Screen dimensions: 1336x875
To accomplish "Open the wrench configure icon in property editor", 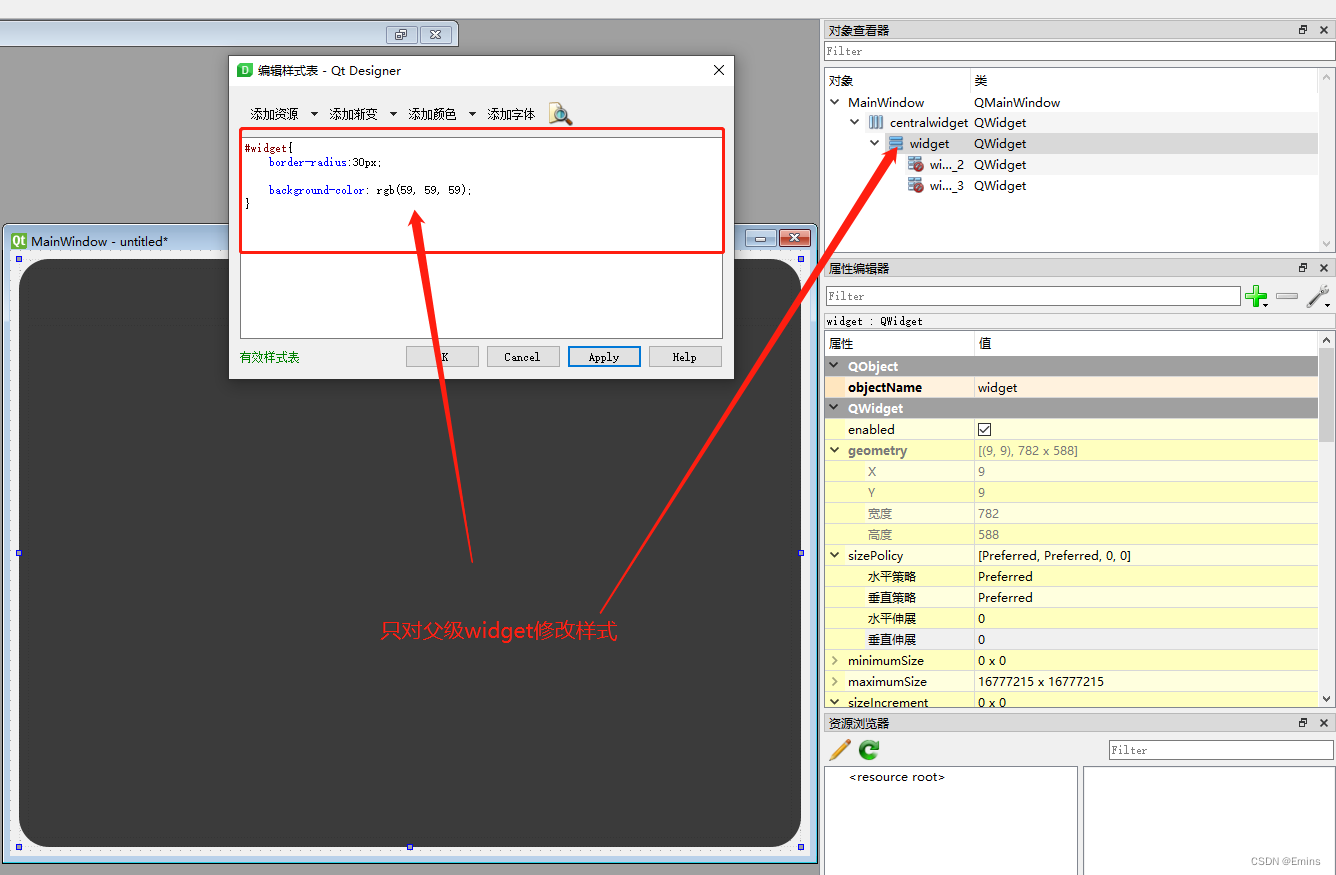I will click(x=1318, y=296).
